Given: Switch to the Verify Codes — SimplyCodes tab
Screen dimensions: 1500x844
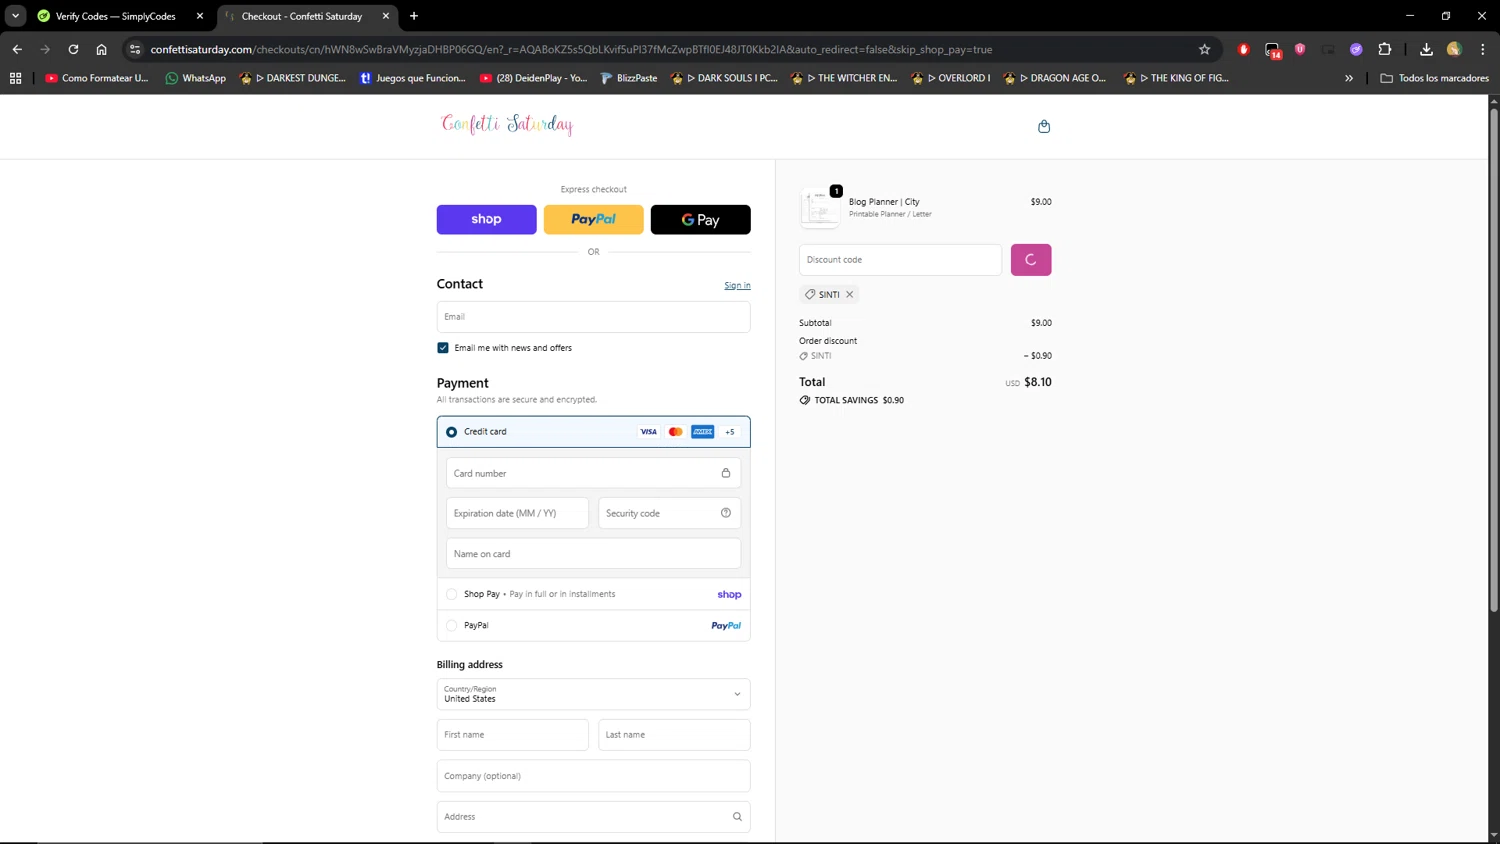Looking at the screenshot, I should [115, 16].
